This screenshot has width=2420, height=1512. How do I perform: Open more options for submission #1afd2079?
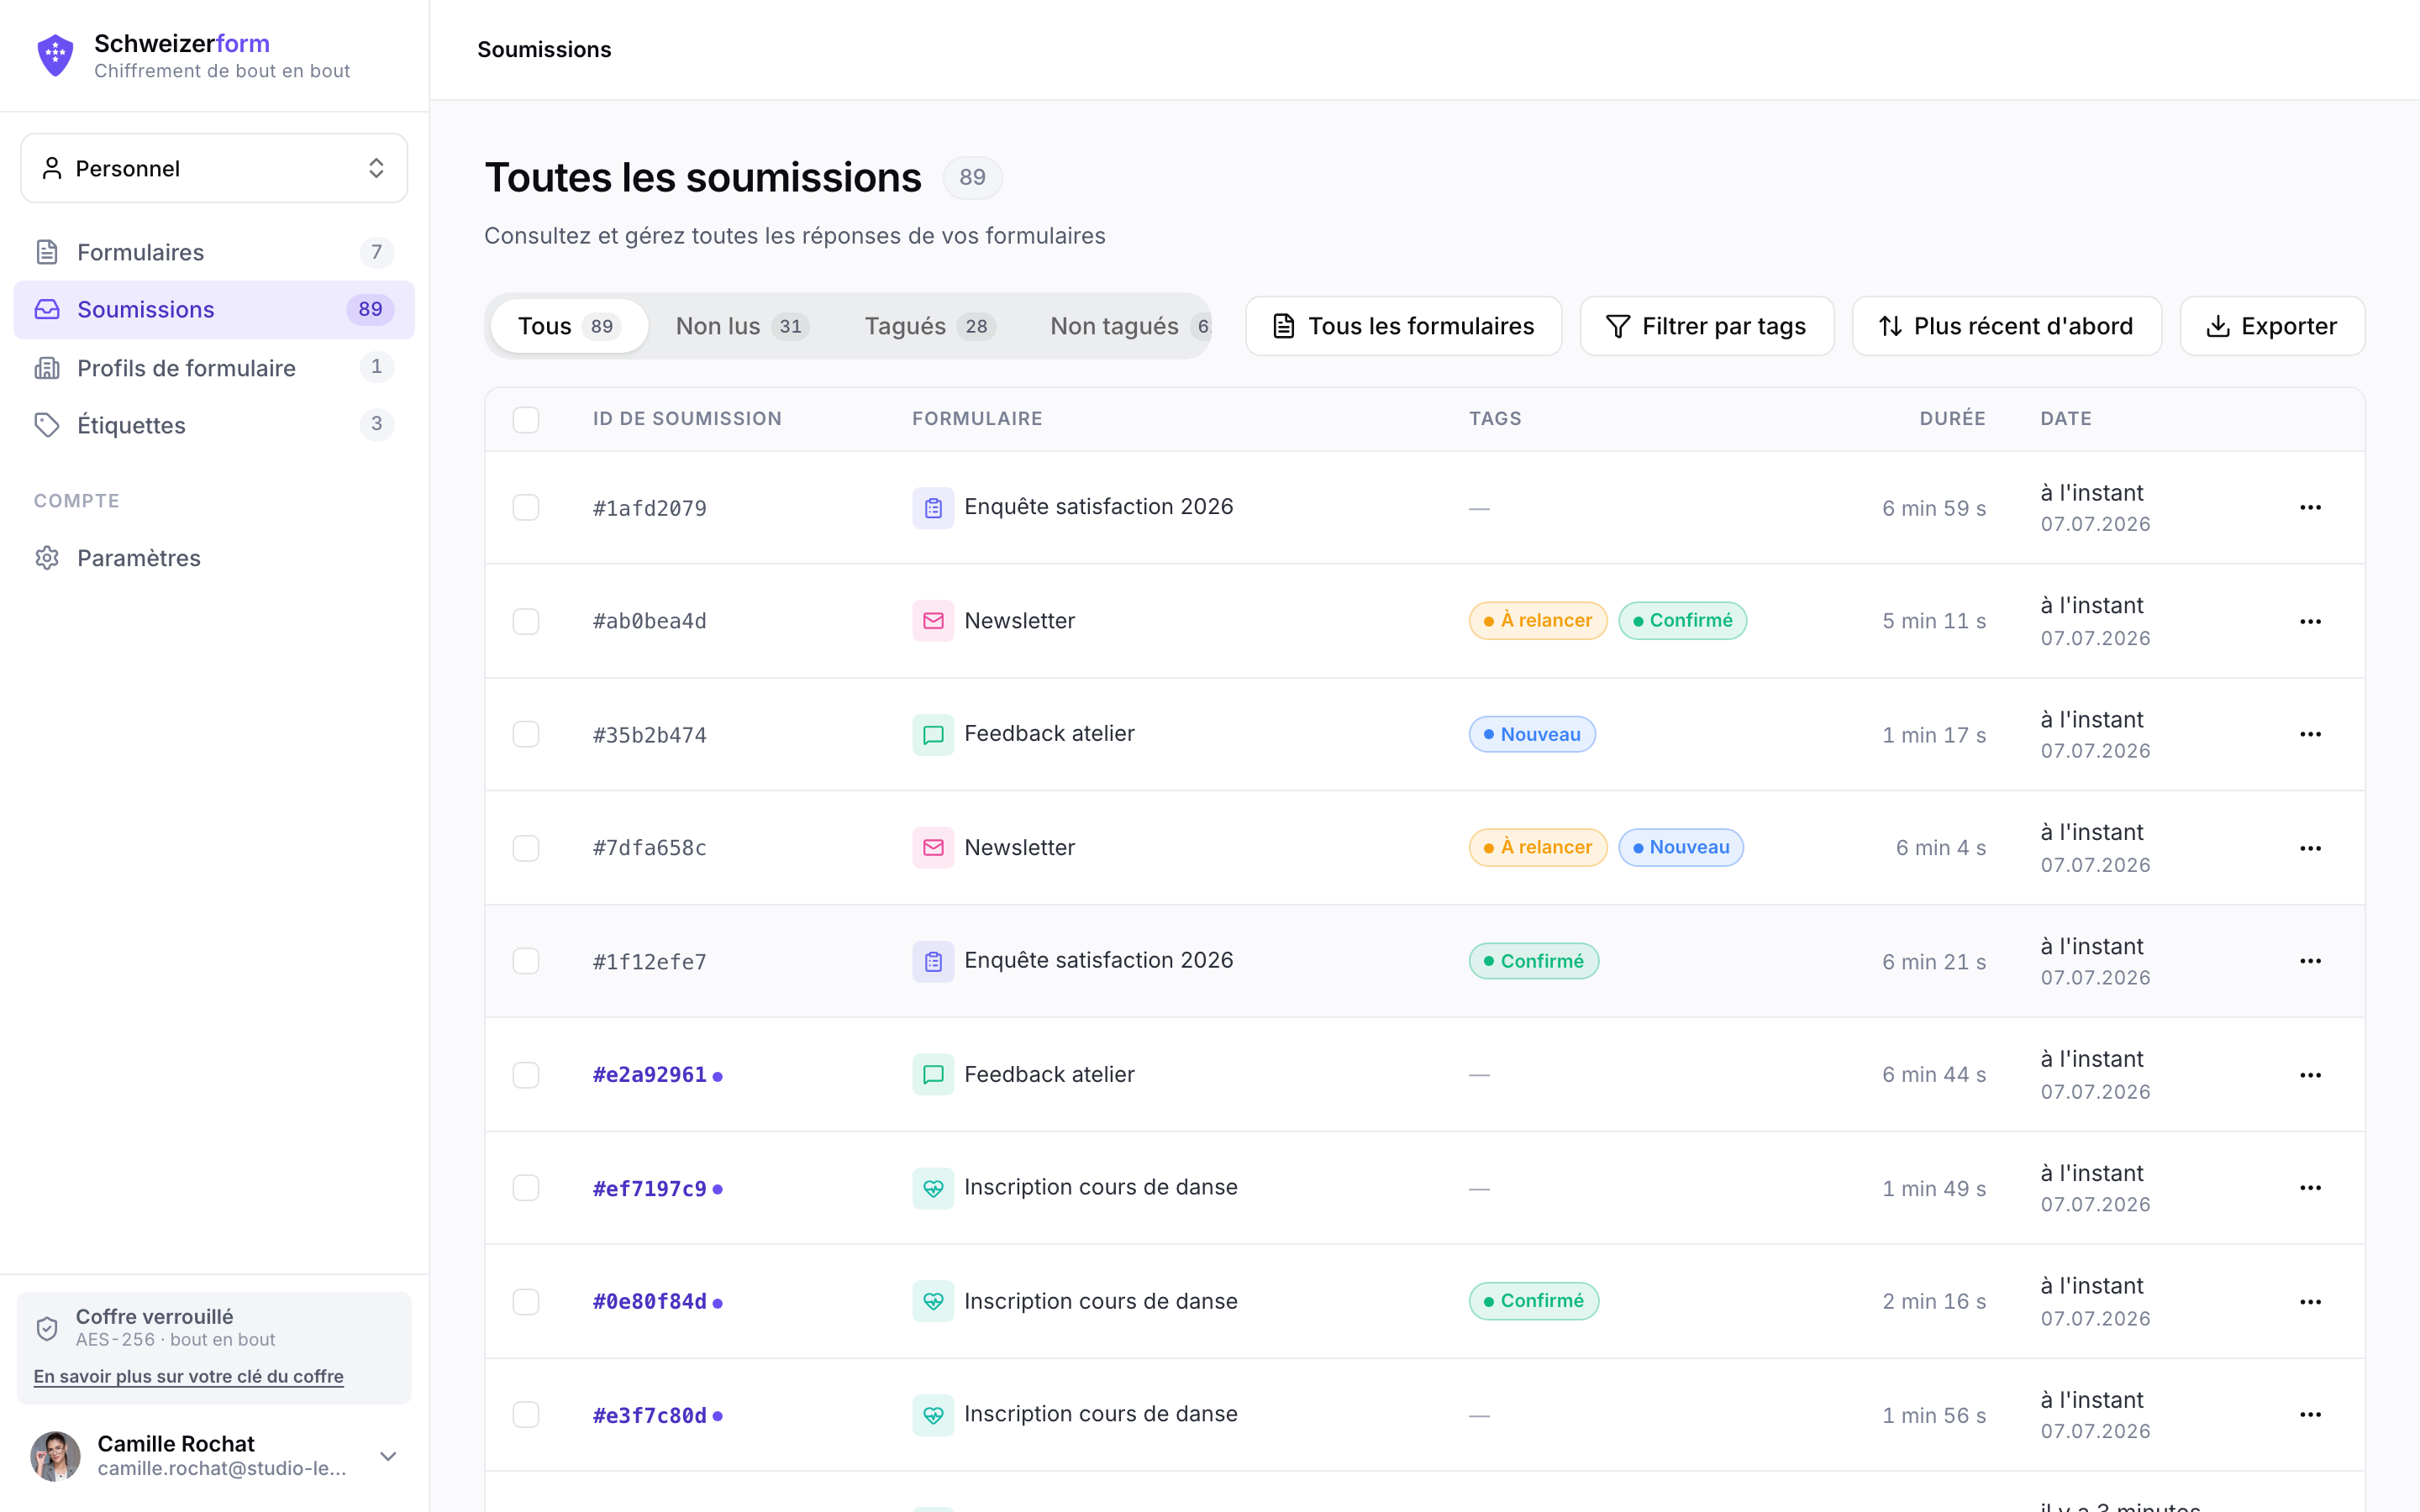(2310, 508)
